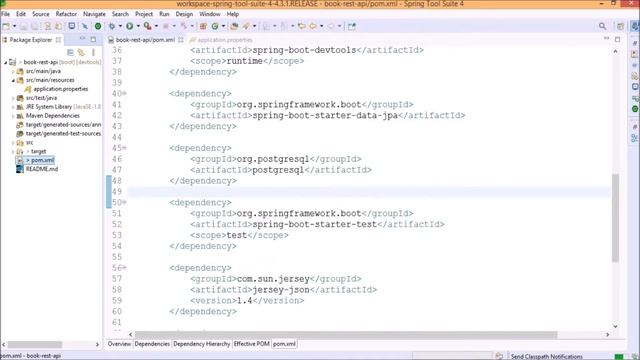This screenshot has height=360, width=640.
Task: Switch to the Effective POM tab
Action: [x=251, y=344]
